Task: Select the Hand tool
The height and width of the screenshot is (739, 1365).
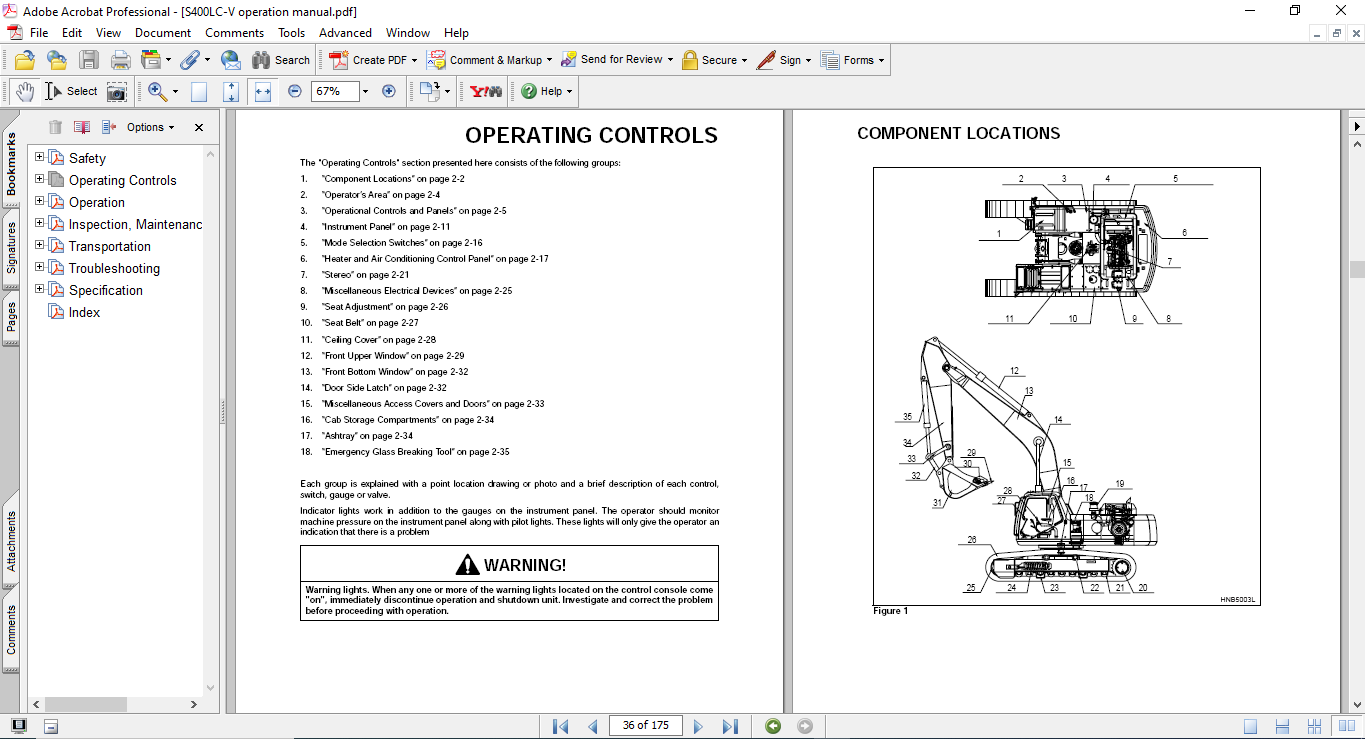Action: (x=24, y=91)
